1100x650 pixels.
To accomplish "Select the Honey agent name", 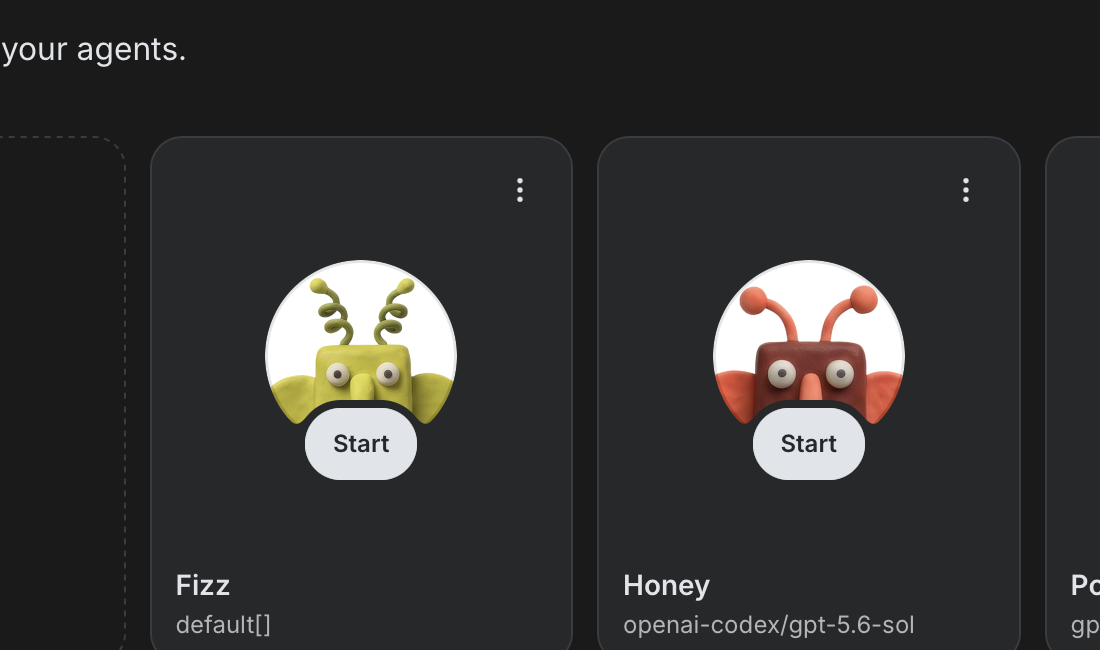I will click(666, 585).
